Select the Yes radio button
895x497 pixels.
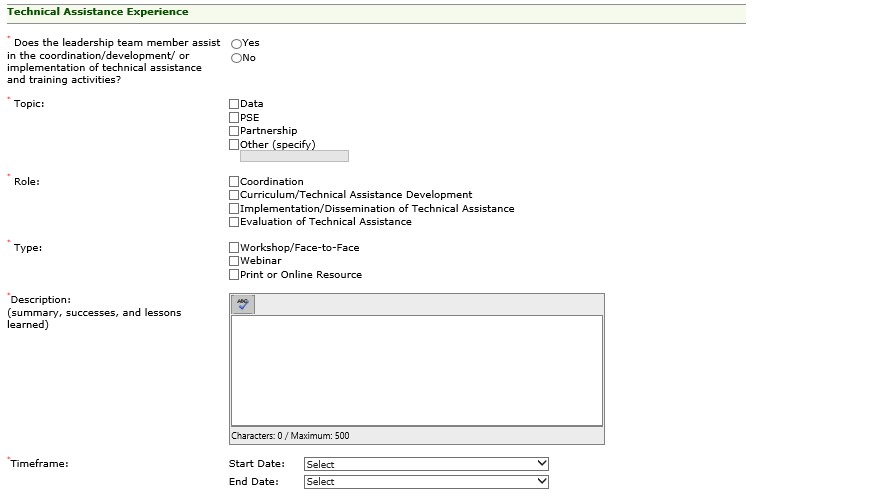click(x=236, y=43)
